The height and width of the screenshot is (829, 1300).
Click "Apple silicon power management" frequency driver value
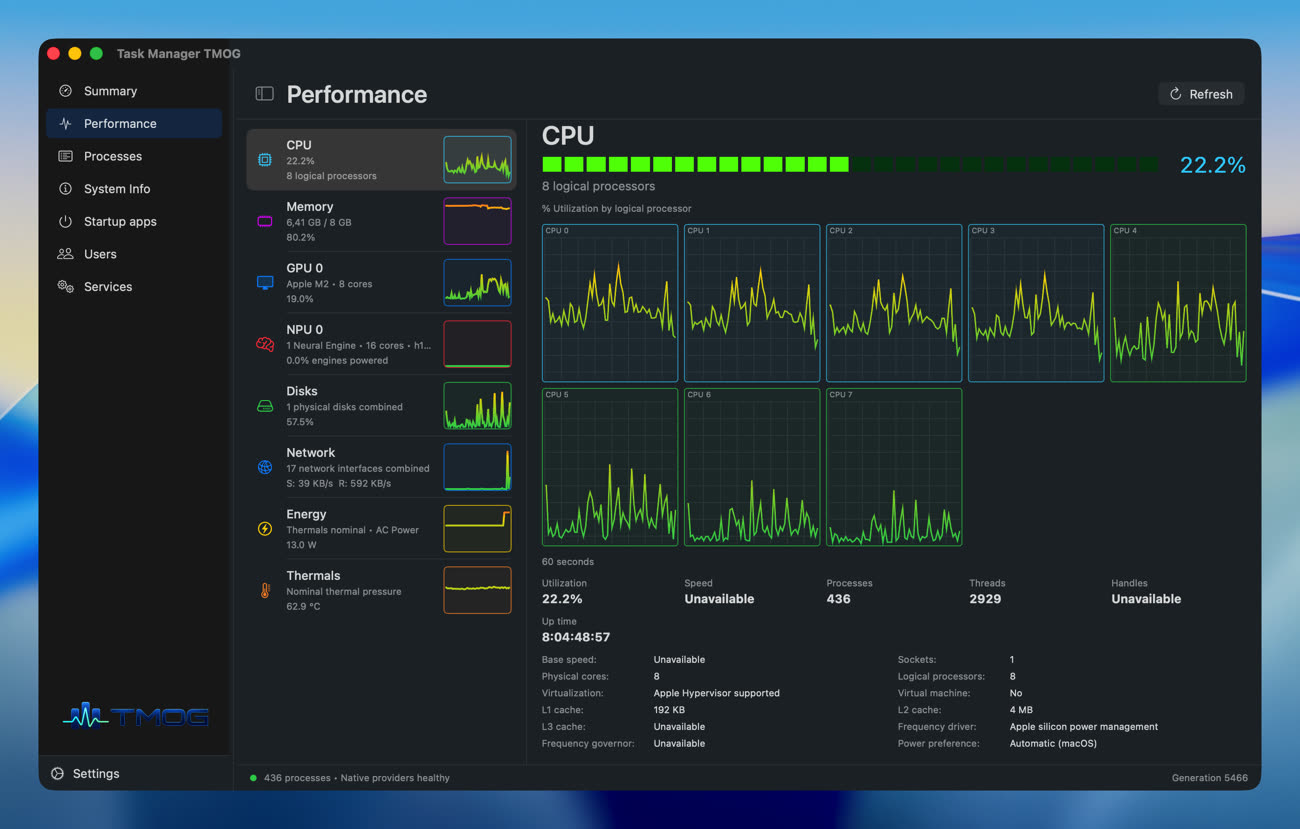click(x=1084, y=727)
